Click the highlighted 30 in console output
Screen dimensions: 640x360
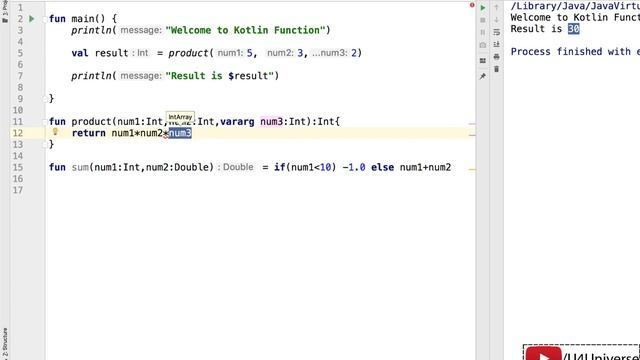573,29
